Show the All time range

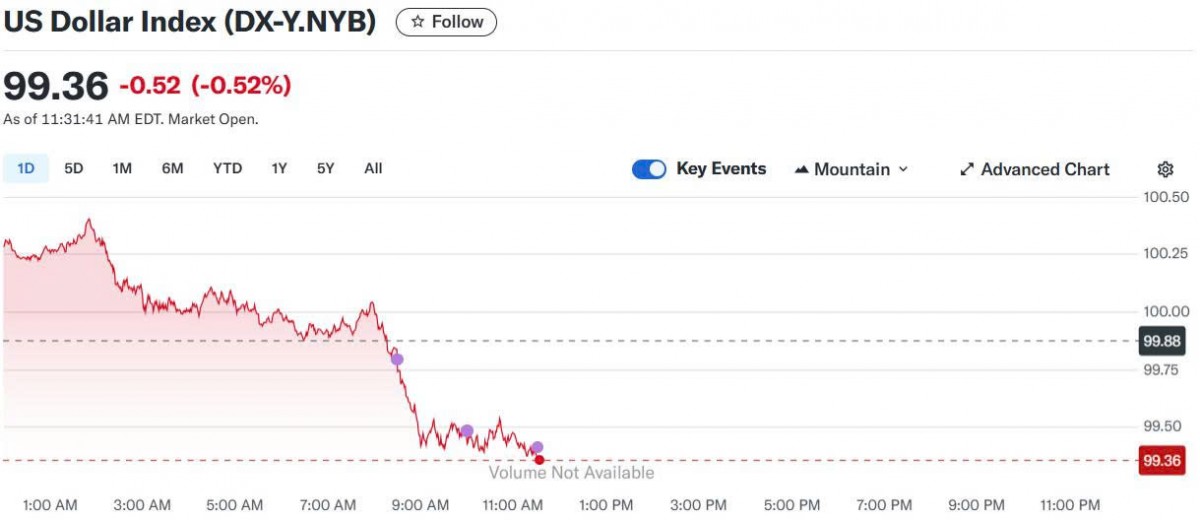click(373, 168)
